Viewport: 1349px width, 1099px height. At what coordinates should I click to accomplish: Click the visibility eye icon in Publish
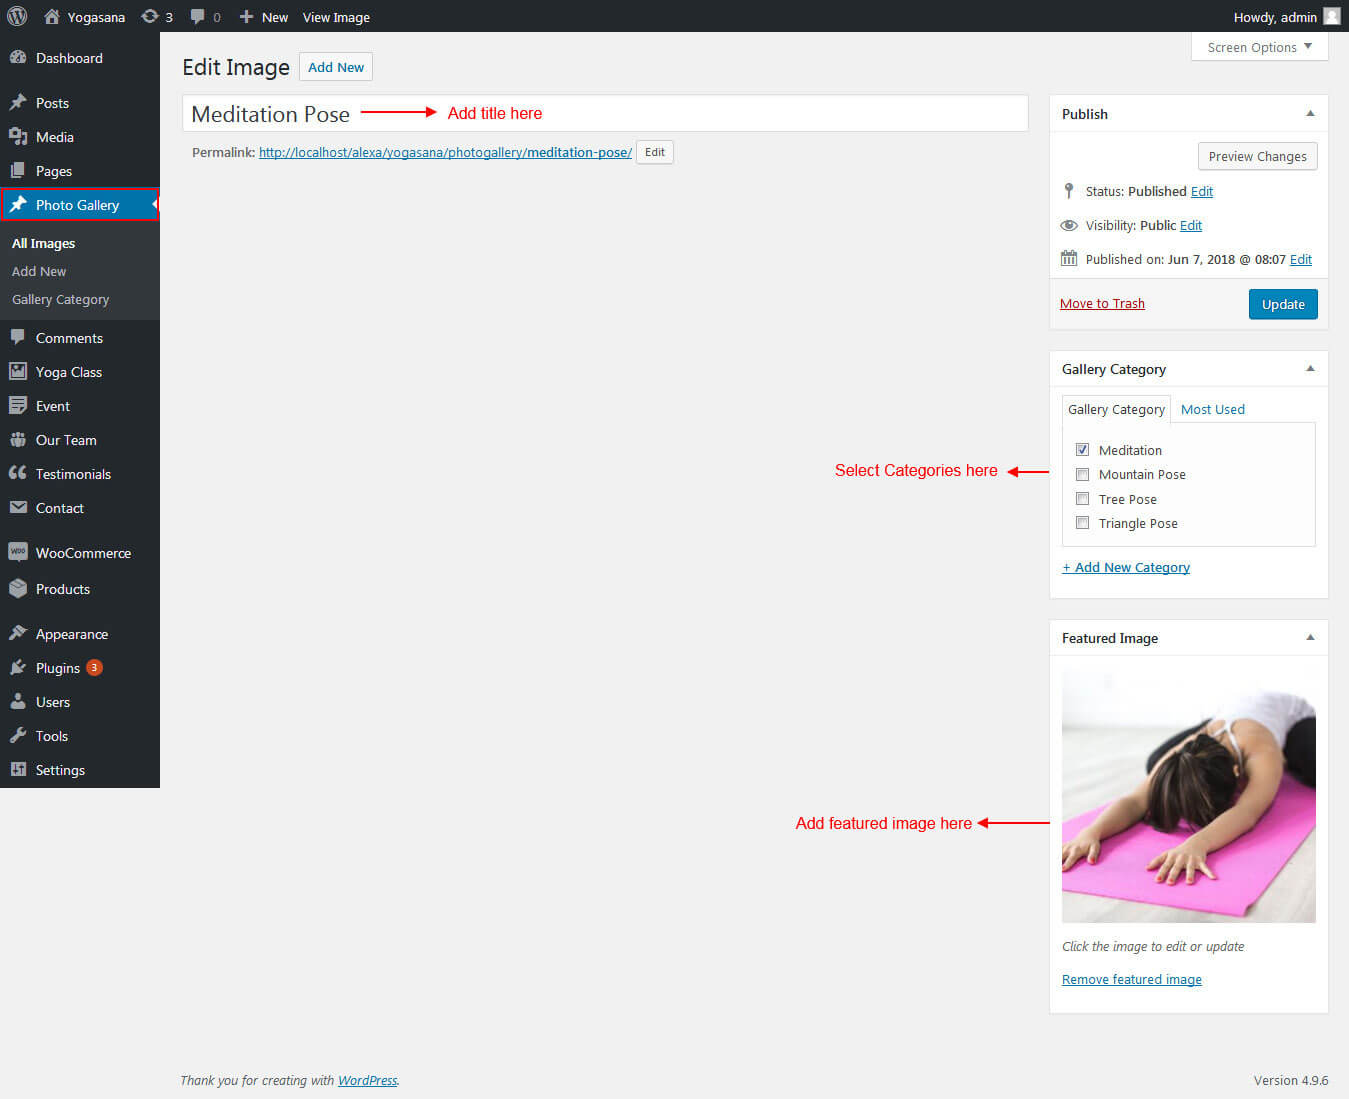point(1069,225)
